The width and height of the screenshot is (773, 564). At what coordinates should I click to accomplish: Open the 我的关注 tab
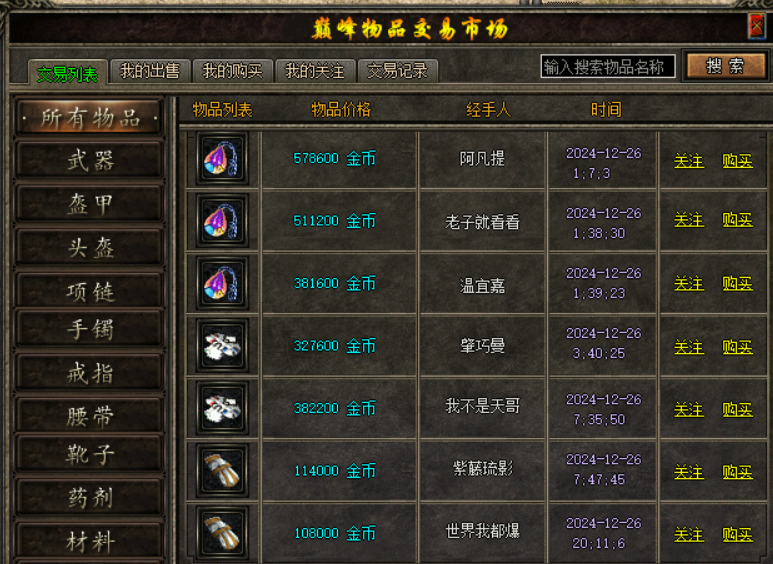coord(315,71)
